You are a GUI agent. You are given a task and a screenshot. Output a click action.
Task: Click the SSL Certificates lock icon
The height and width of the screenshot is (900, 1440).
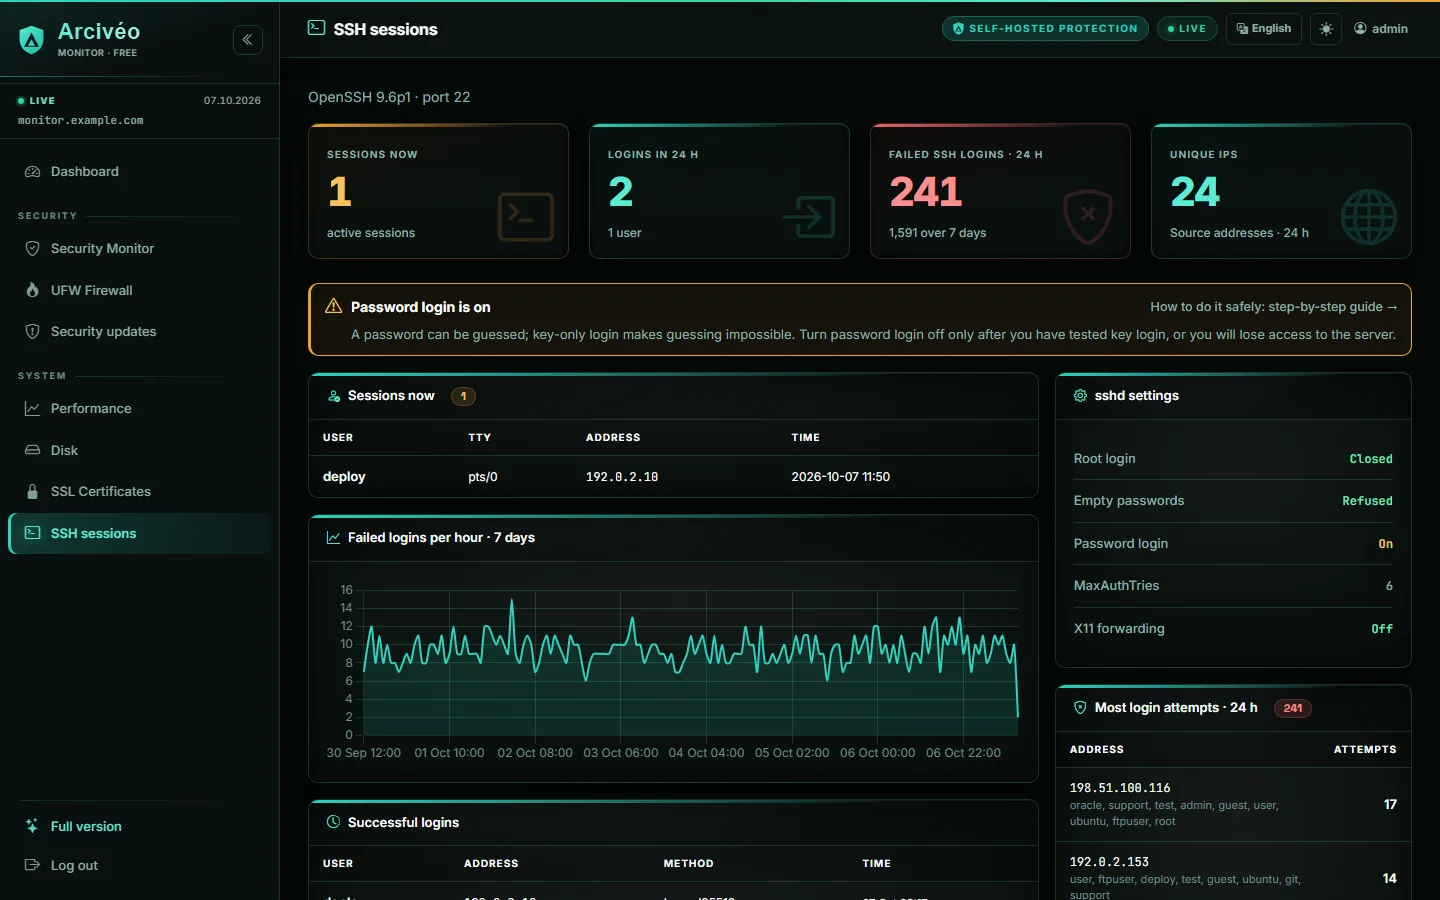(32, 492)
